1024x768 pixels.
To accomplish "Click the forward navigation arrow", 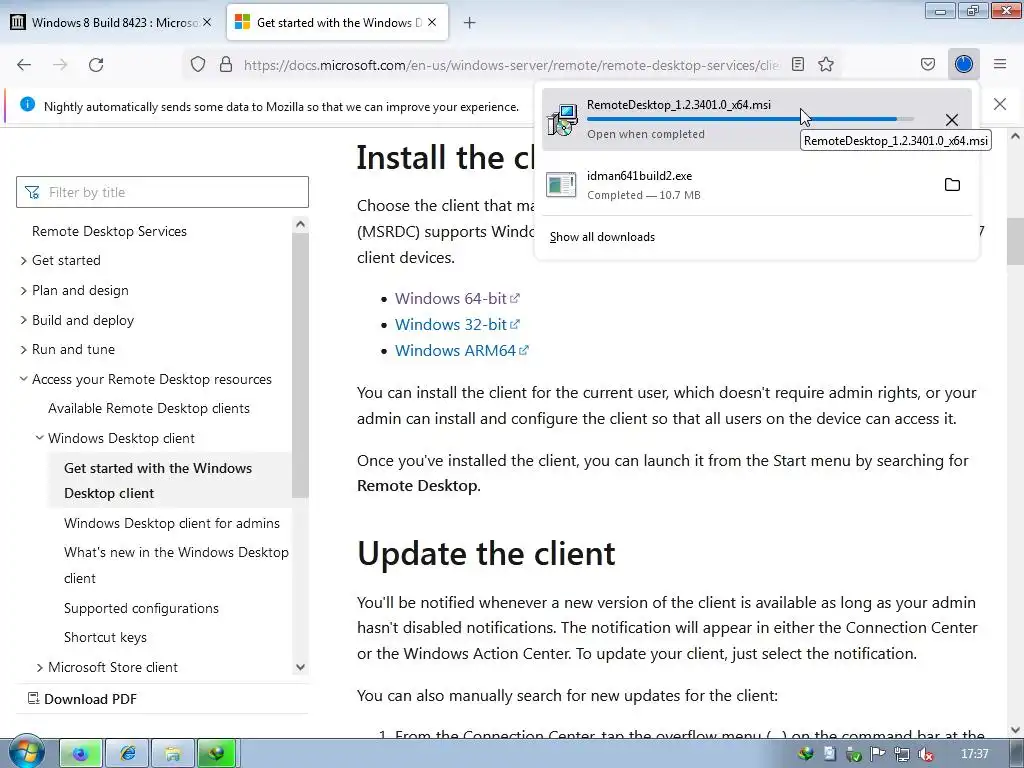I will click(60, 65).
